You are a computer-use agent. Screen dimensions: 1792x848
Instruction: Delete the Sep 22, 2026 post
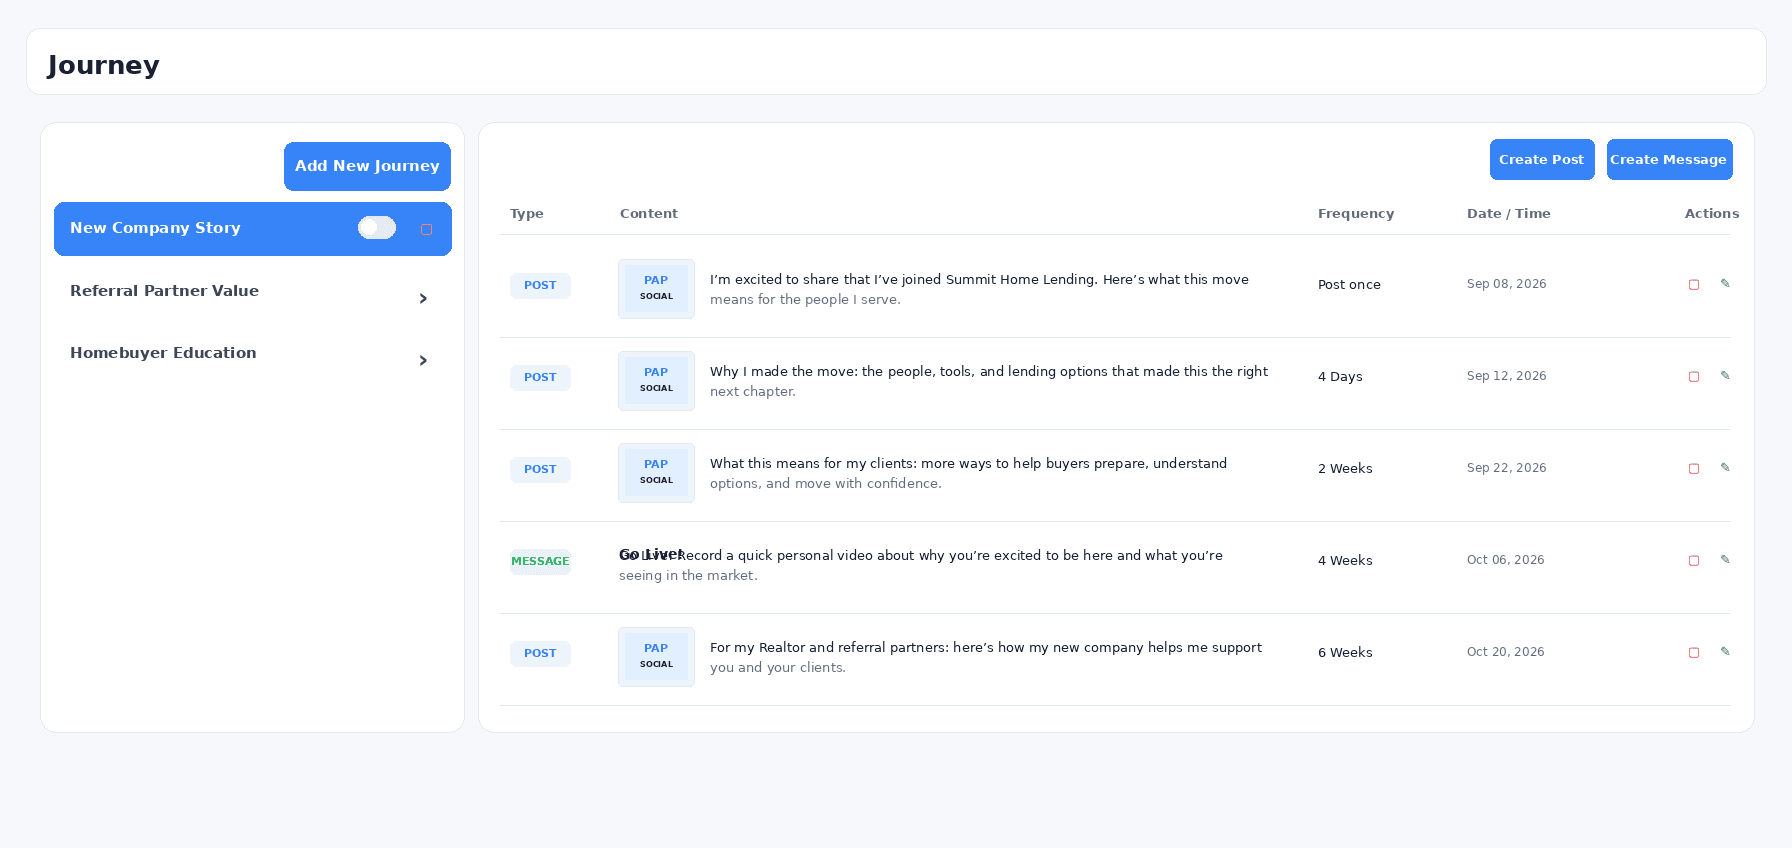(1694, 469)
